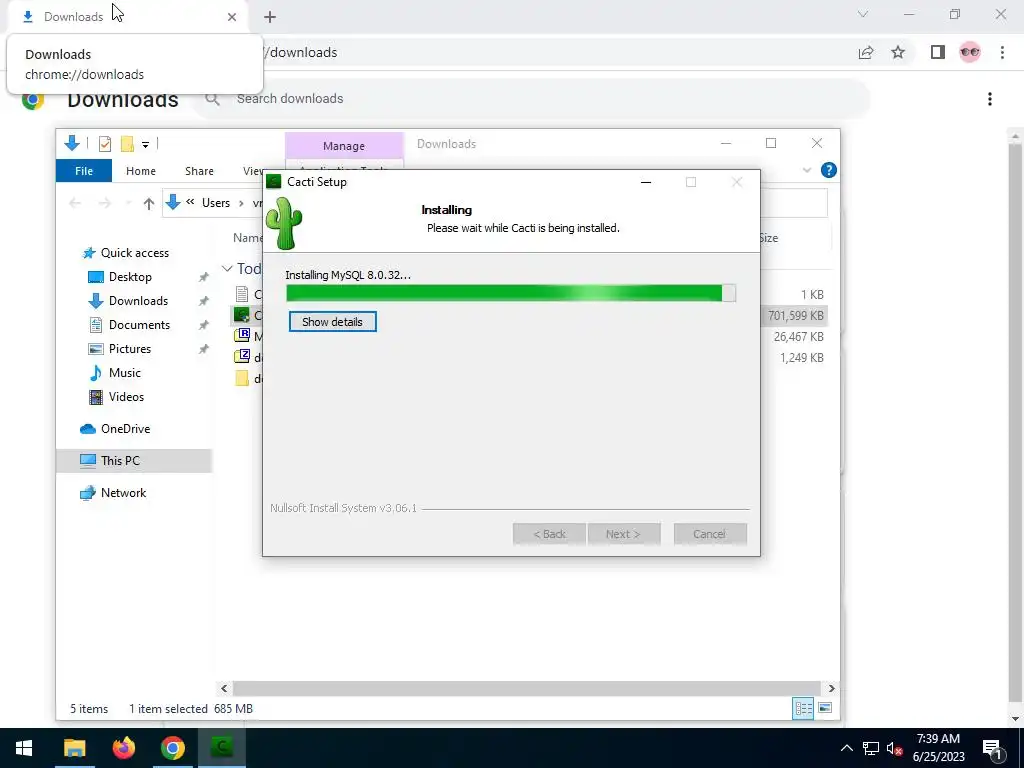The width and height of the screenshot is (1024, 768).
Task: Select the file sized 1,249 KB
Action: 801,358
